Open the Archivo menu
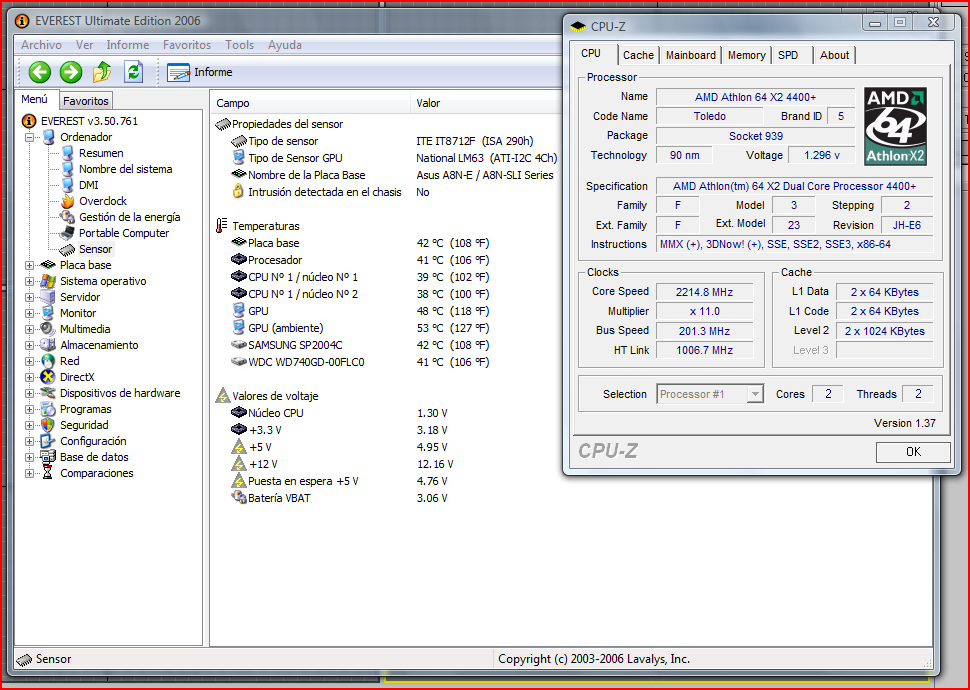The width and height of the screenshot is (970, 690). (x=41, y=45)
